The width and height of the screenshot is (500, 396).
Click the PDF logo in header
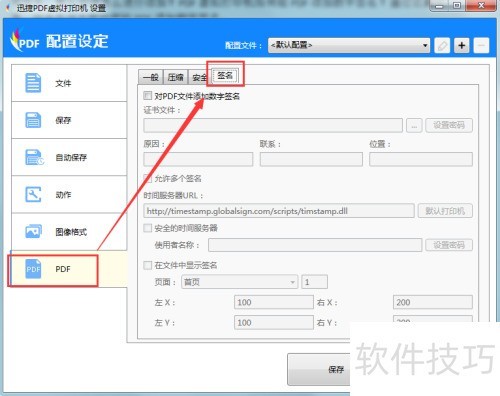[25, 41]
